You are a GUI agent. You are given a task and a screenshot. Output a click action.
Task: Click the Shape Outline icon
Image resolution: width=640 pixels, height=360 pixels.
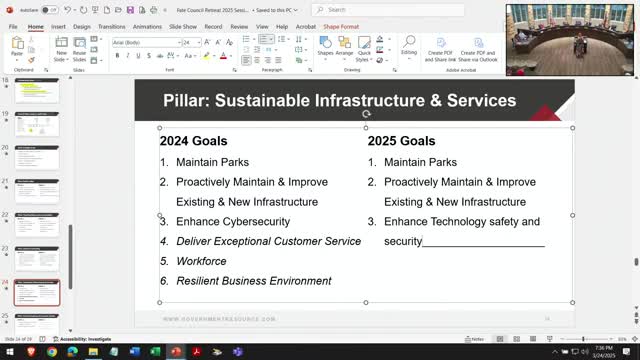tap(380, 49)
